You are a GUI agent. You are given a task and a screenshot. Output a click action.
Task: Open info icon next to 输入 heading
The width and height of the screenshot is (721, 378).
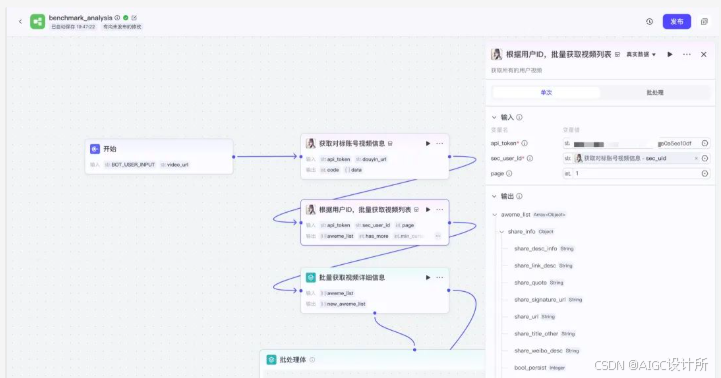click(x=519, y=117)
